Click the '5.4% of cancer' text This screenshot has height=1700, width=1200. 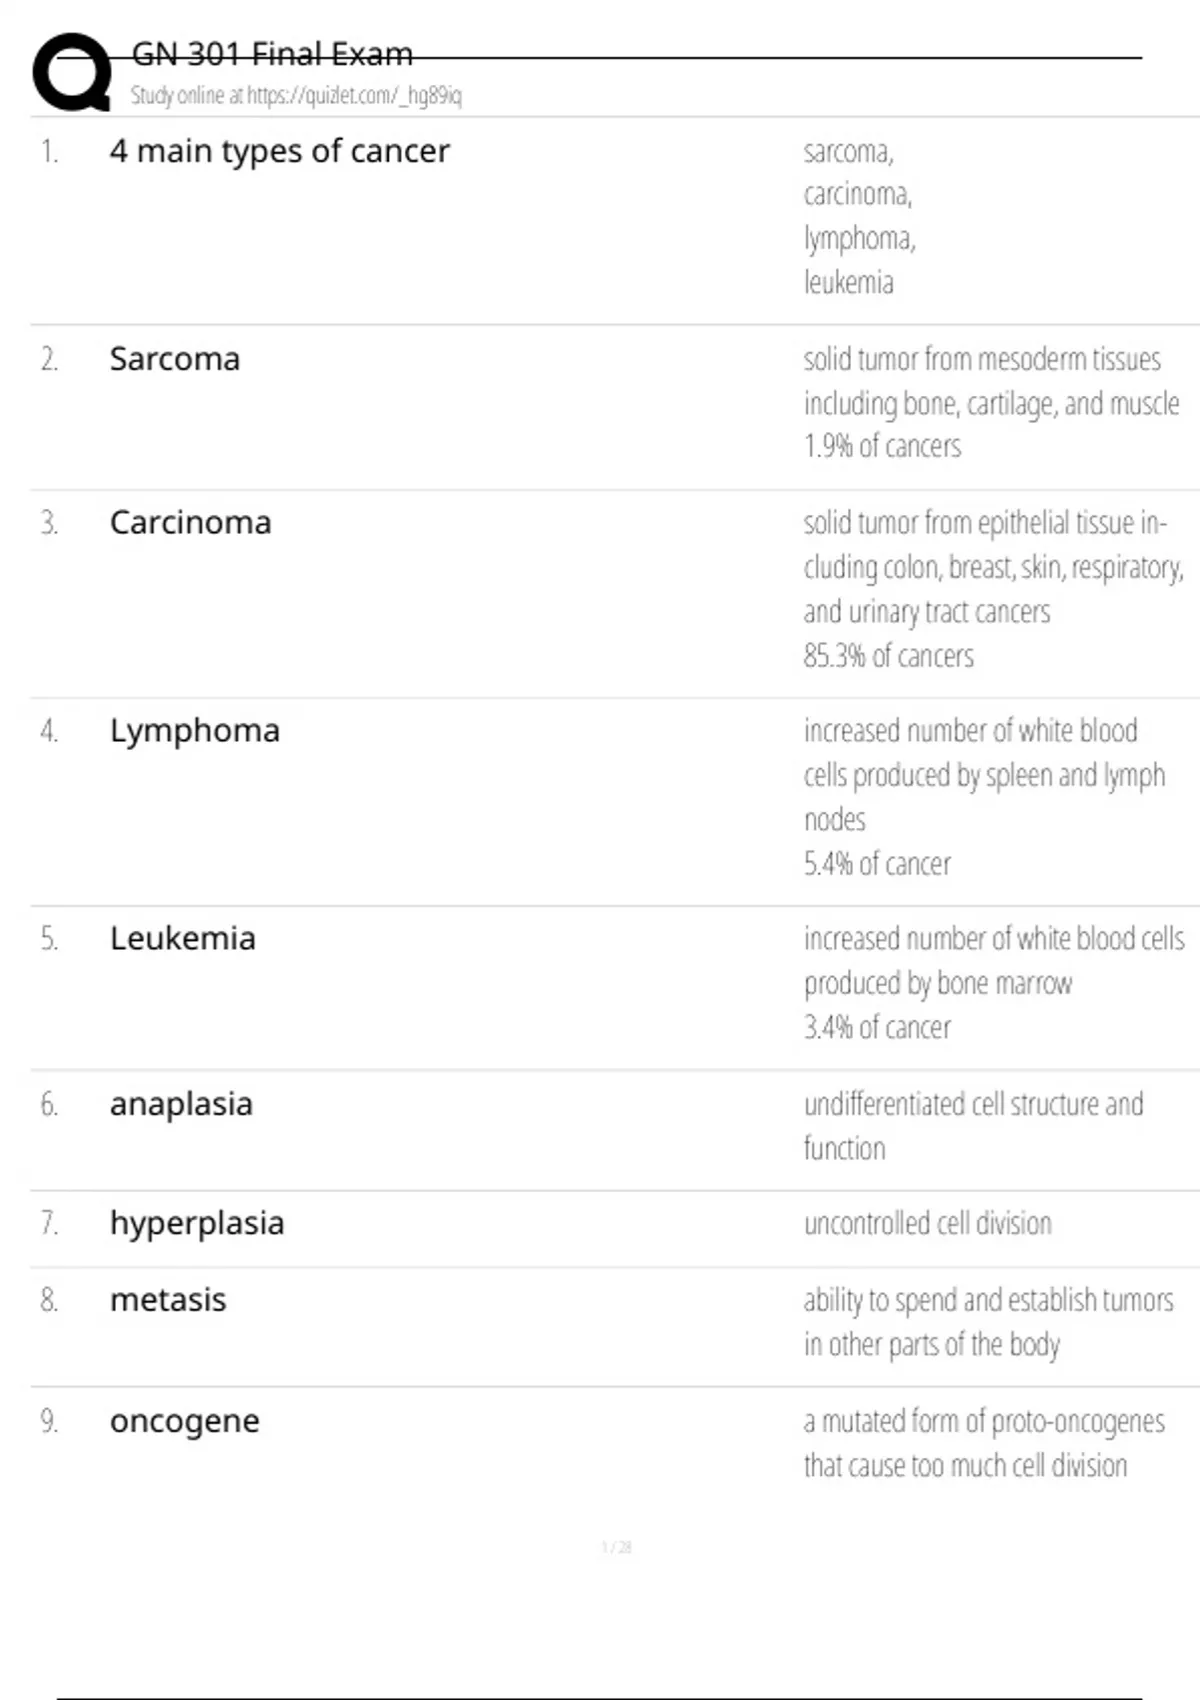[877, 864]
